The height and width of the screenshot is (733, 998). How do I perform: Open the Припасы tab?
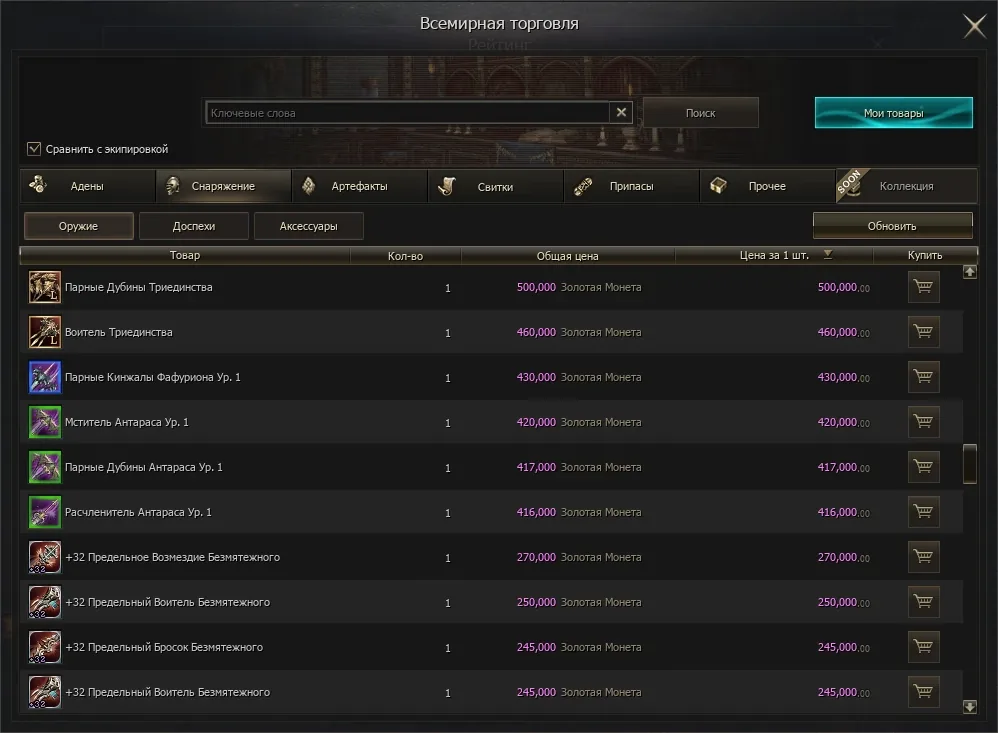[631, 186]
